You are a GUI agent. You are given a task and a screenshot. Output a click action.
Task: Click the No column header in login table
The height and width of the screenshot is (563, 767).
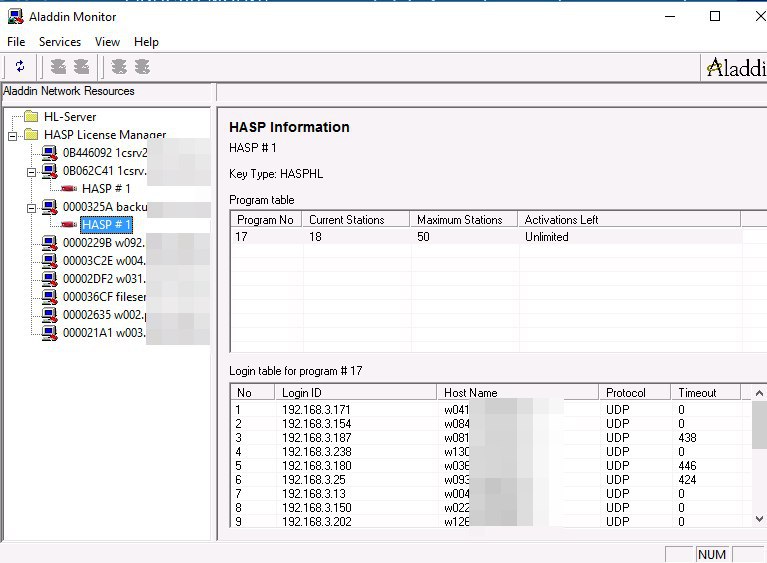252,392
